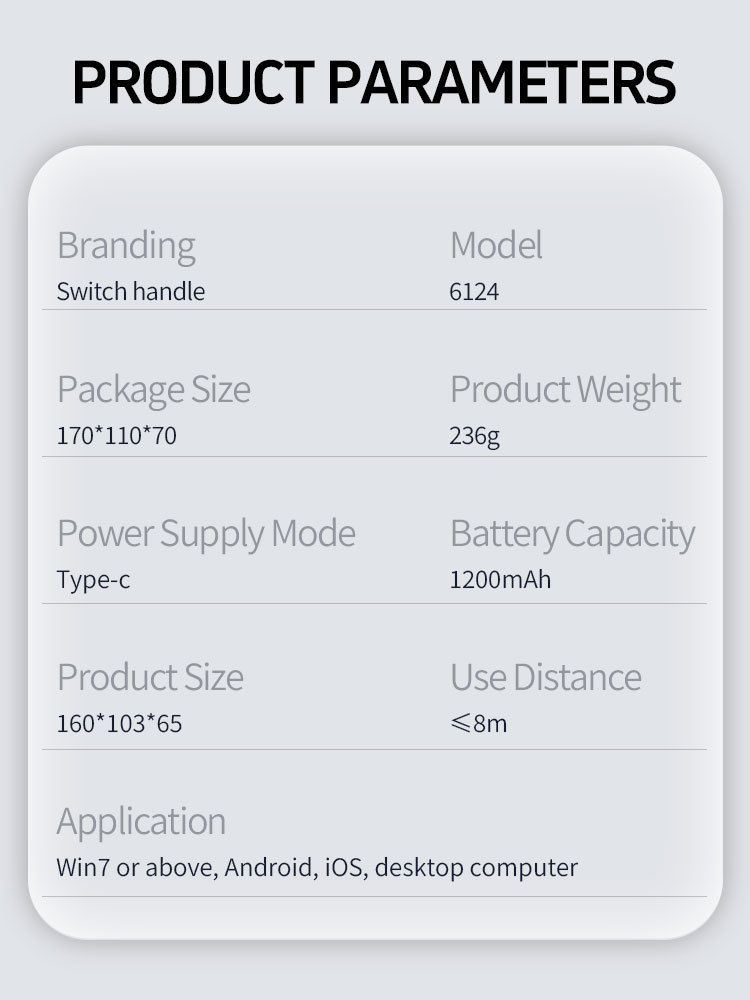Viewport: 750px width, 1000px height.
Task: Click the Use Distance label
Action: [x=545, y=678]
